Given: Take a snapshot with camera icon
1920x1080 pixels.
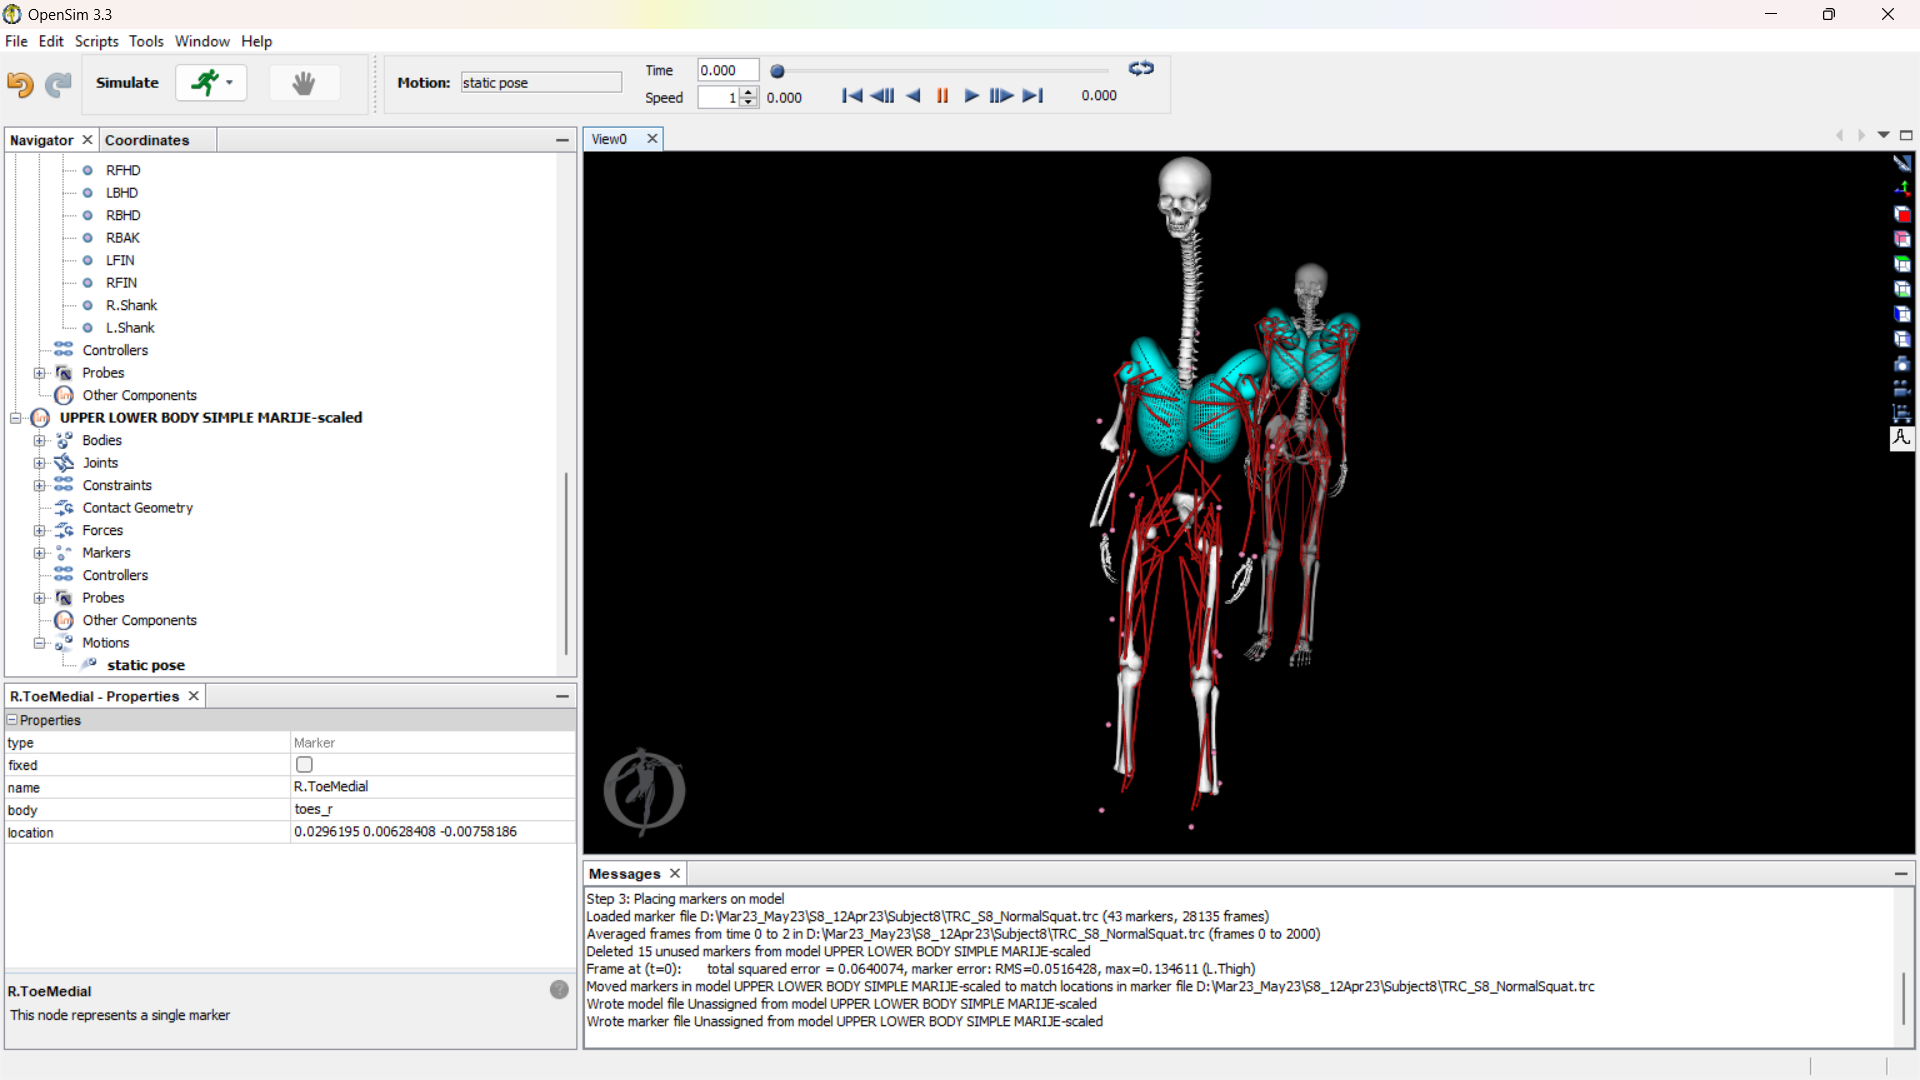Looking at the screenshot, I should coord(1902,364).
